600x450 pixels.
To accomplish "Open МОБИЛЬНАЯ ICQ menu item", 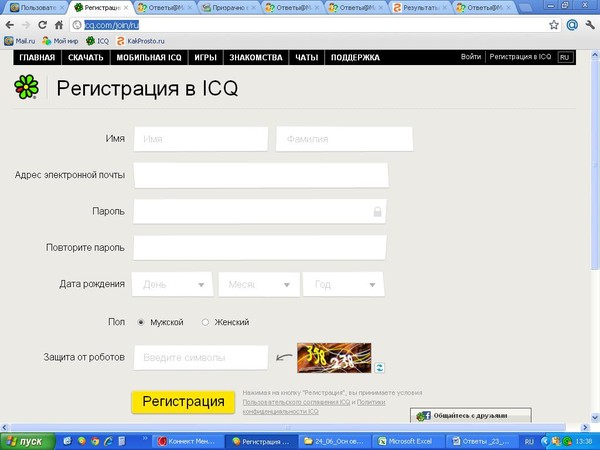I will 149,57.
